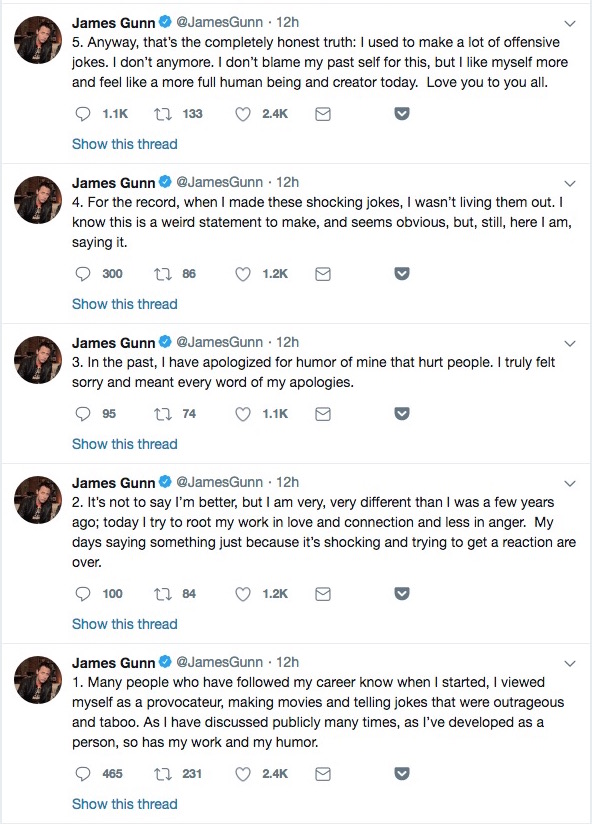Click the retweet icon on tweet 4

pyautogui.click(x=160, y=274)
